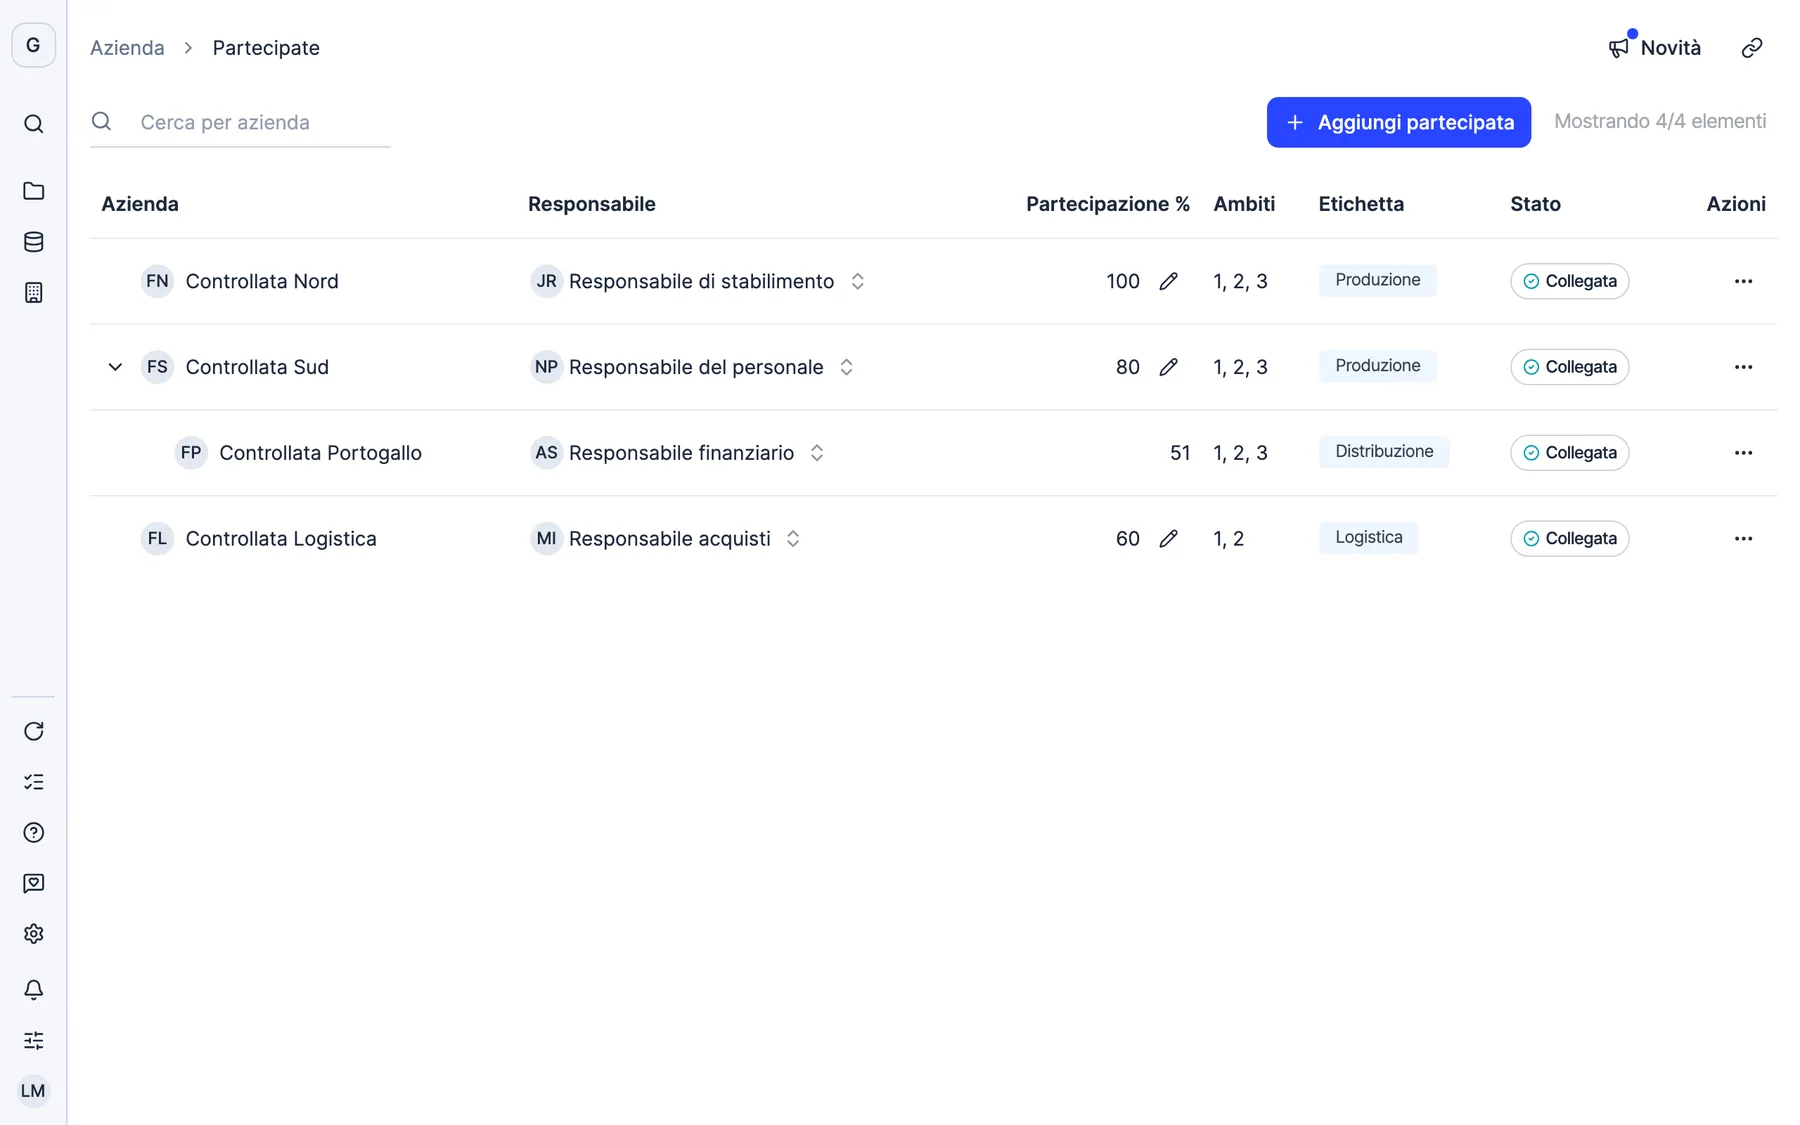Open the checklist tasks icon in the sidebar

pos(33,782)
